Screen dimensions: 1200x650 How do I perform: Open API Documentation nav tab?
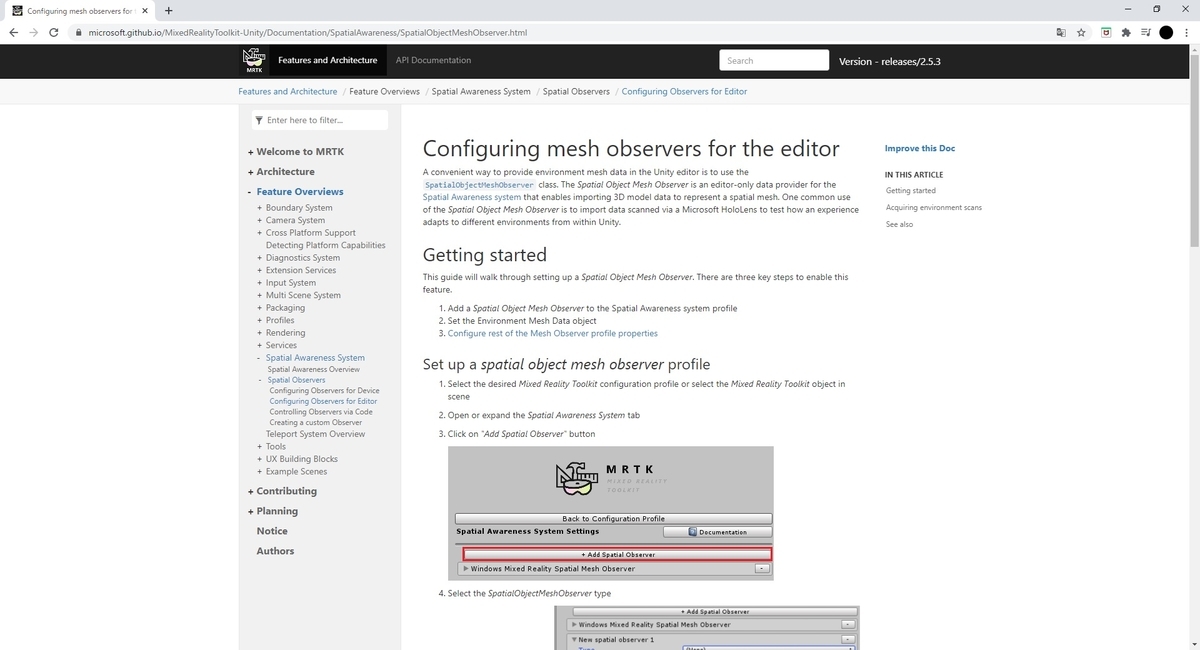pyautogui.click(x=433, y=60)
